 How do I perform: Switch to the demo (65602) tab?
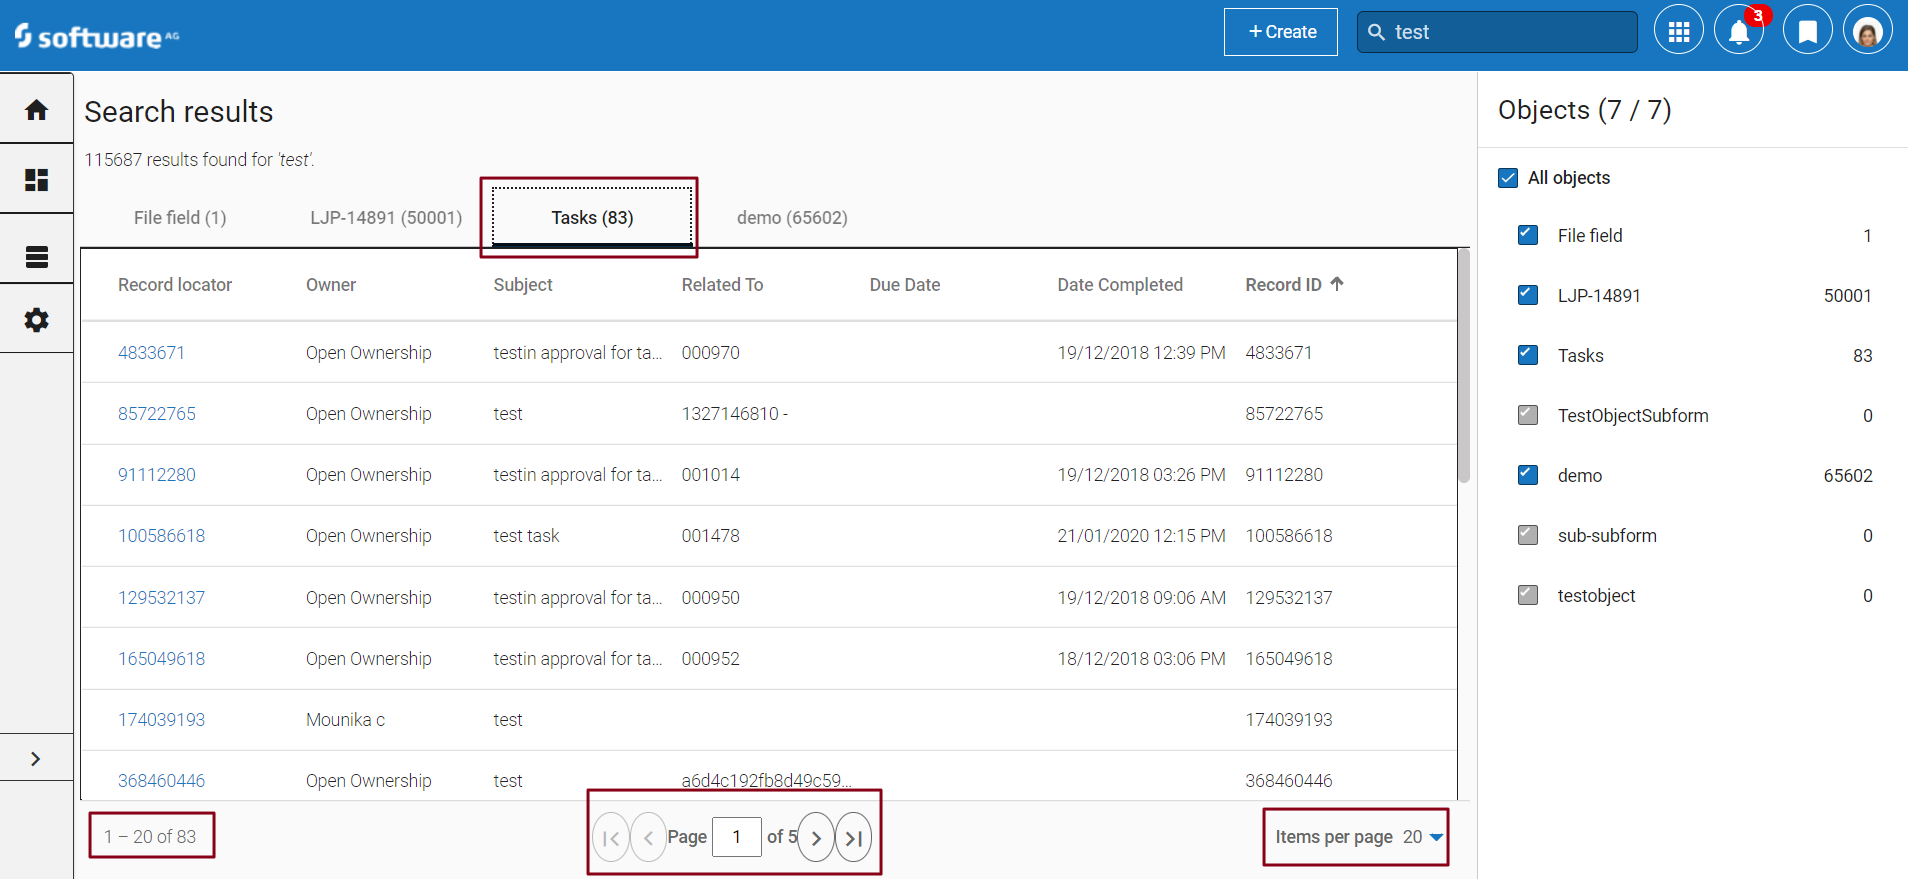pyautogui.click(x=792, y=218)
